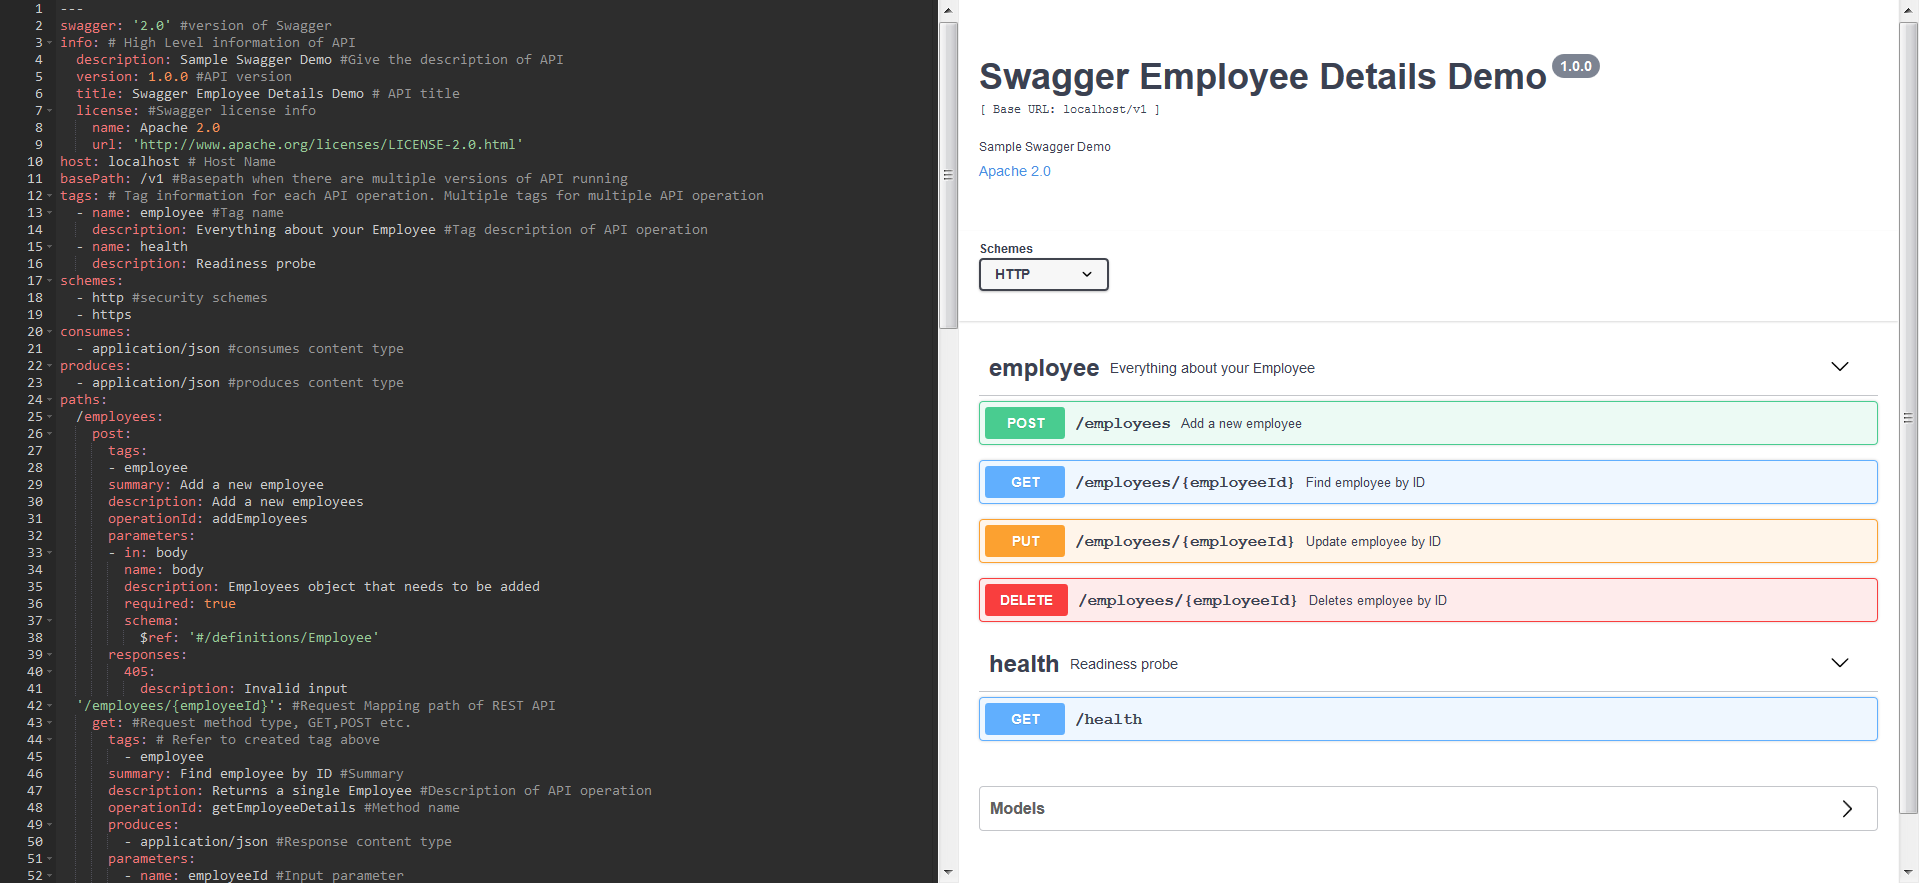The width and height of the screenshot is (1919, 883).
Task: Click the 'required: true' line
Action: (x=179, y=604)
